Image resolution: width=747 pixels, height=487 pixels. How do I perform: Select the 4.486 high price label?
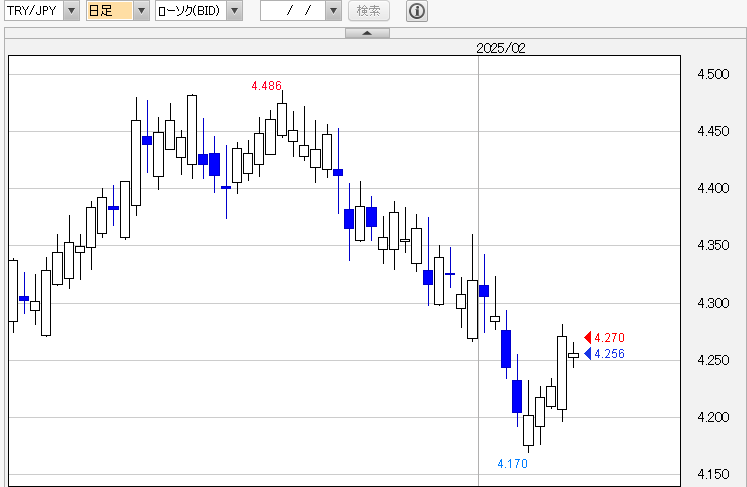pyautogui.click(x=266, y=86)
